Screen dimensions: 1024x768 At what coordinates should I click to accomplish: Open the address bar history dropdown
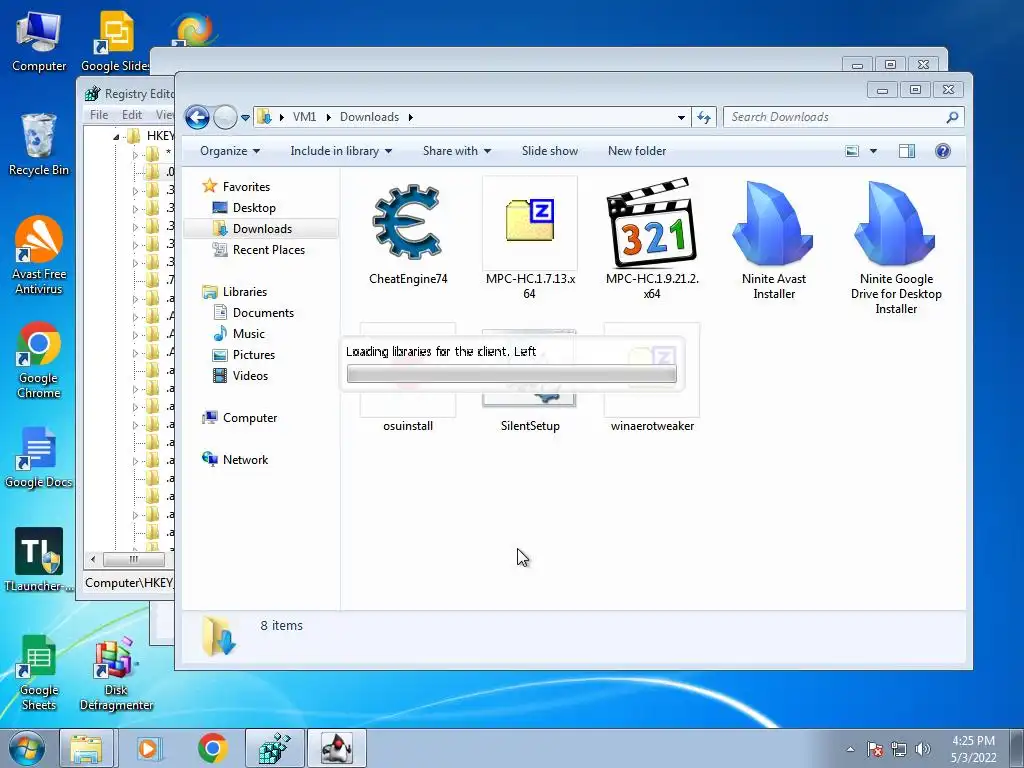click(x=681, y=118)
